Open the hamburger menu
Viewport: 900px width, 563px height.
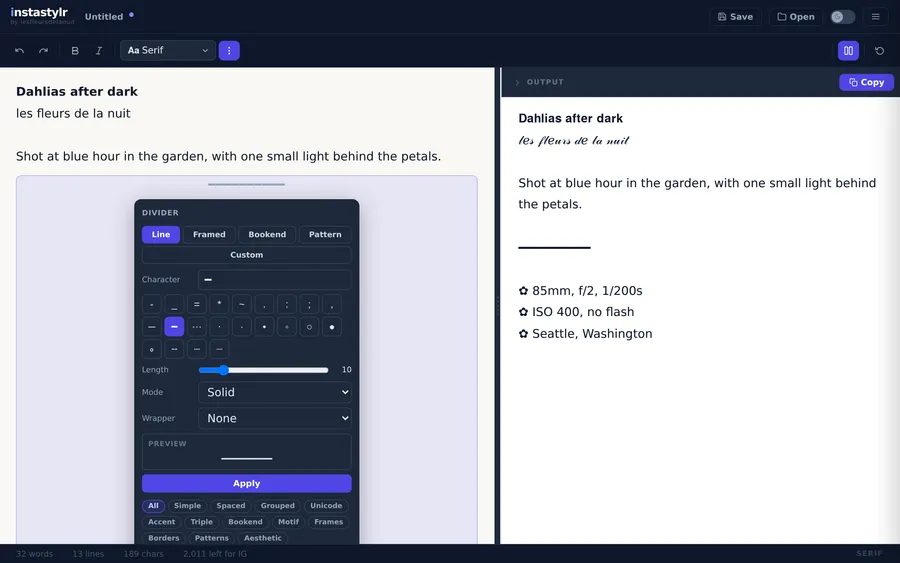pos(875,17)
